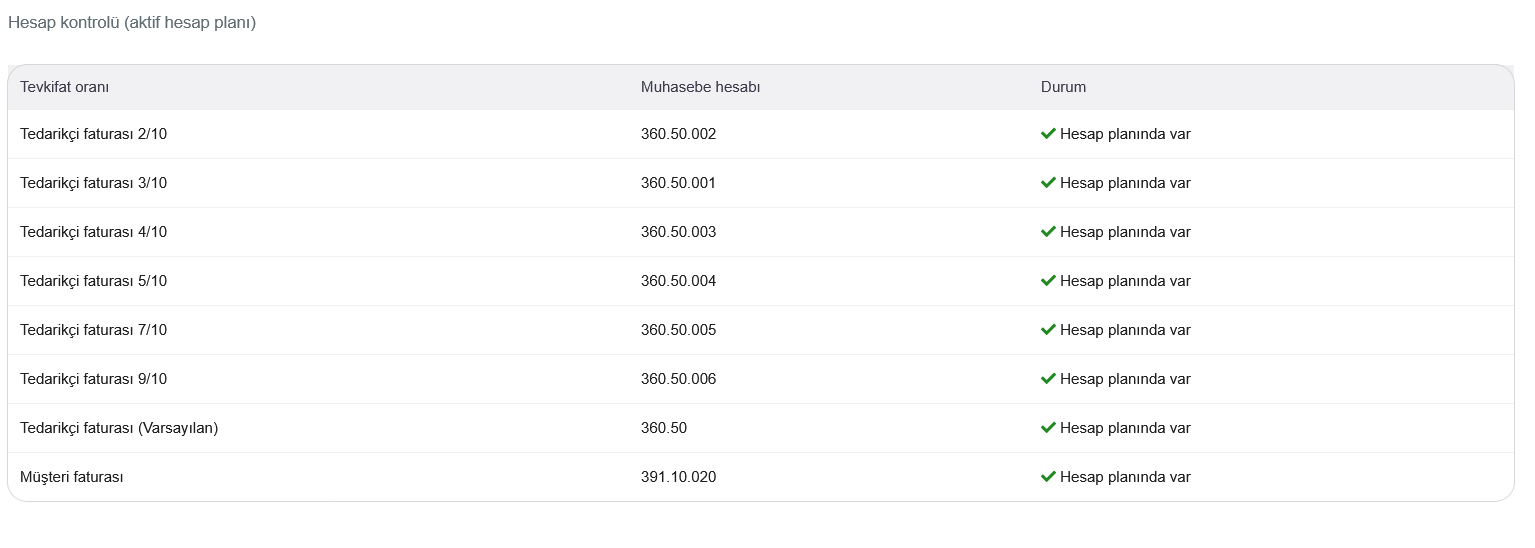Click green checkmark for Tedarikçi faturası 5/10
1535x548 pixels.
[x=1048, y=281]
